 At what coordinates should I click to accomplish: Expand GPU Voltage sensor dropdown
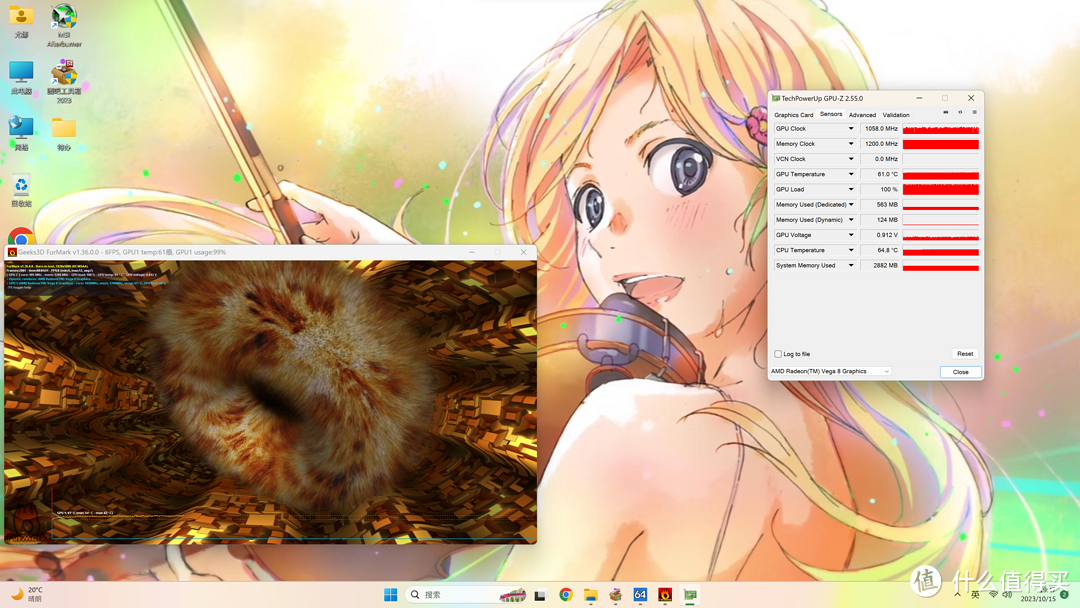tap(851, 235)
